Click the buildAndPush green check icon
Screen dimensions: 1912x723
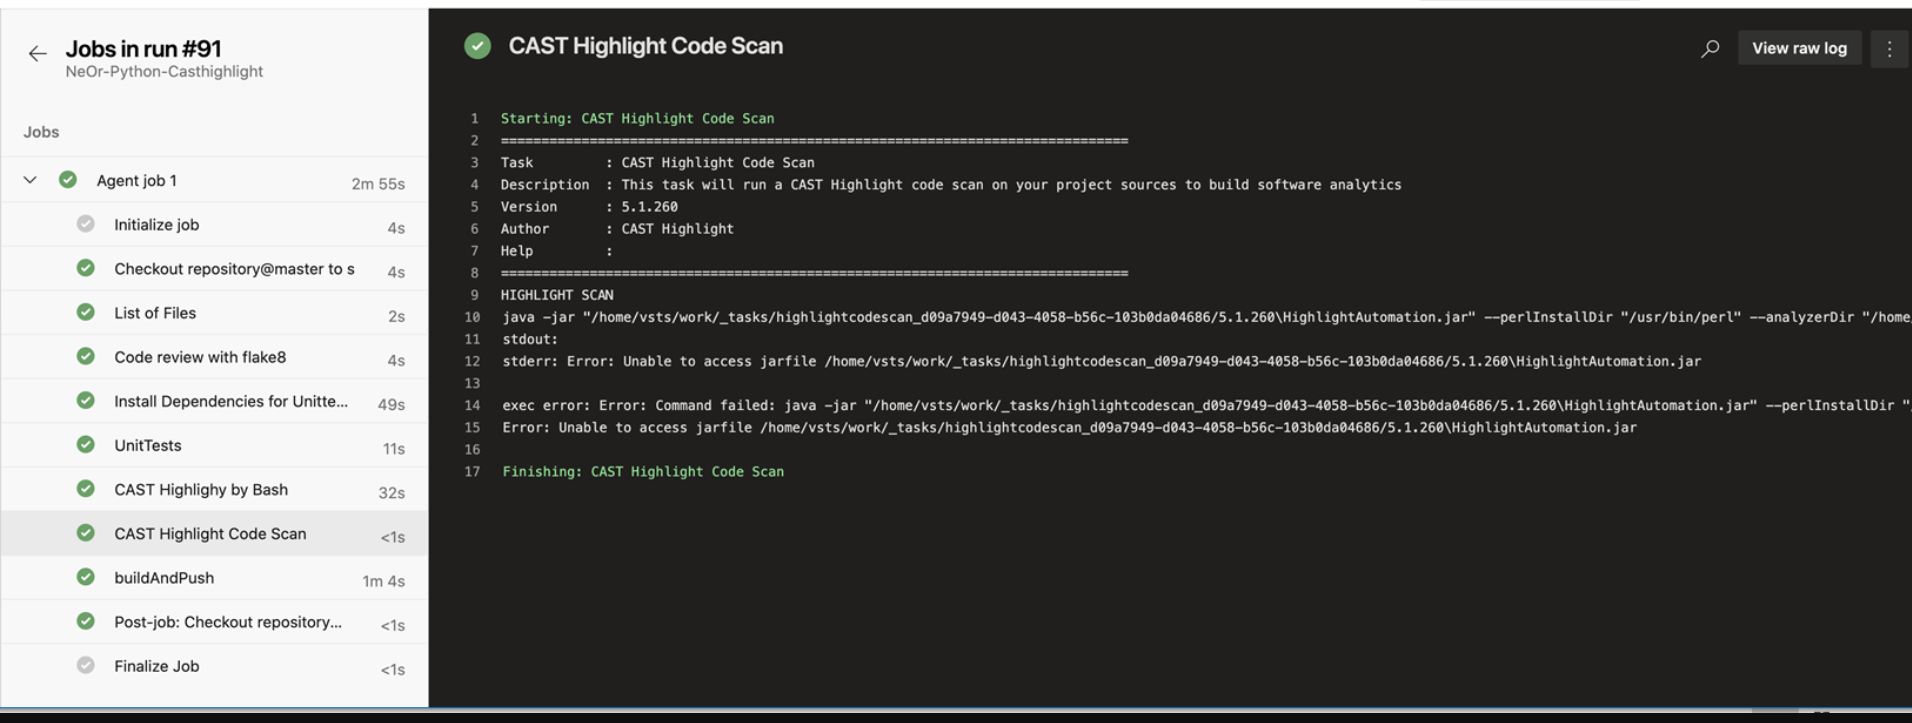[86, 577]
